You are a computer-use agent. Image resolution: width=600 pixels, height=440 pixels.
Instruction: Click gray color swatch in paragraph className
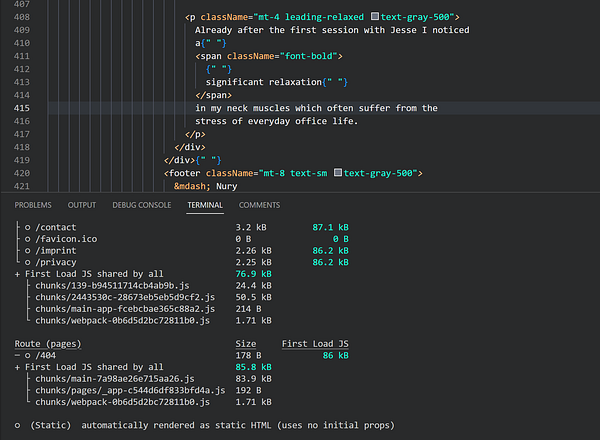376,17
